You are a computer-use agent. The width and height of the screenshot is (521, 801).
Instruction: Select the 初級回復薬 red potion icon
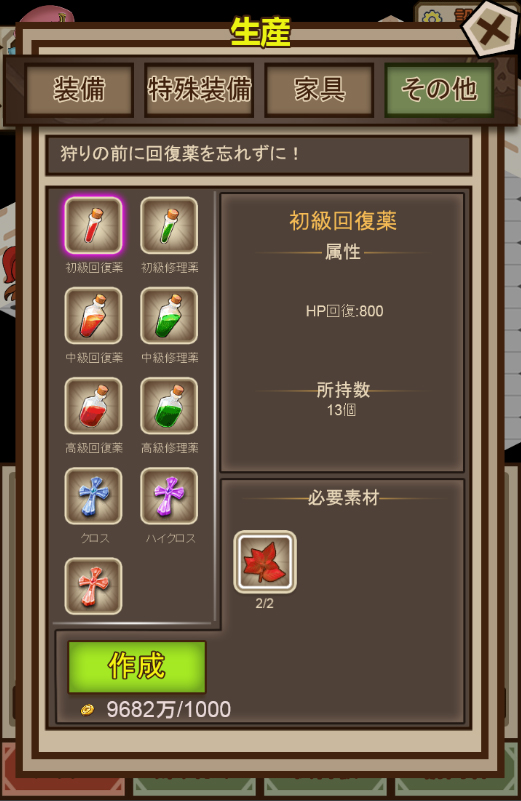click(93, 225)
